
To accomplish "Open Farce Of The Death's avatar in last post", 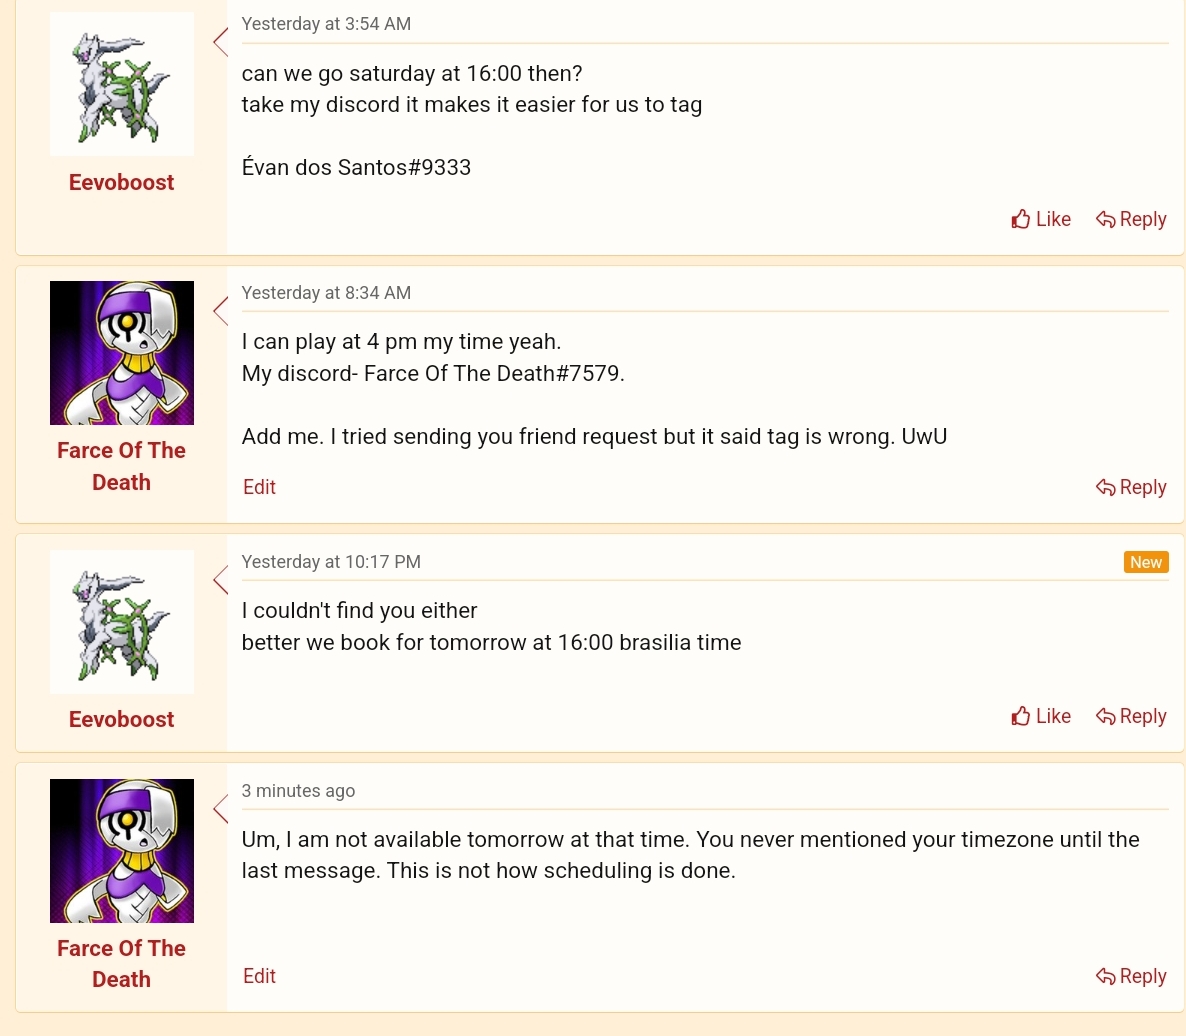I will pos(122,851).
